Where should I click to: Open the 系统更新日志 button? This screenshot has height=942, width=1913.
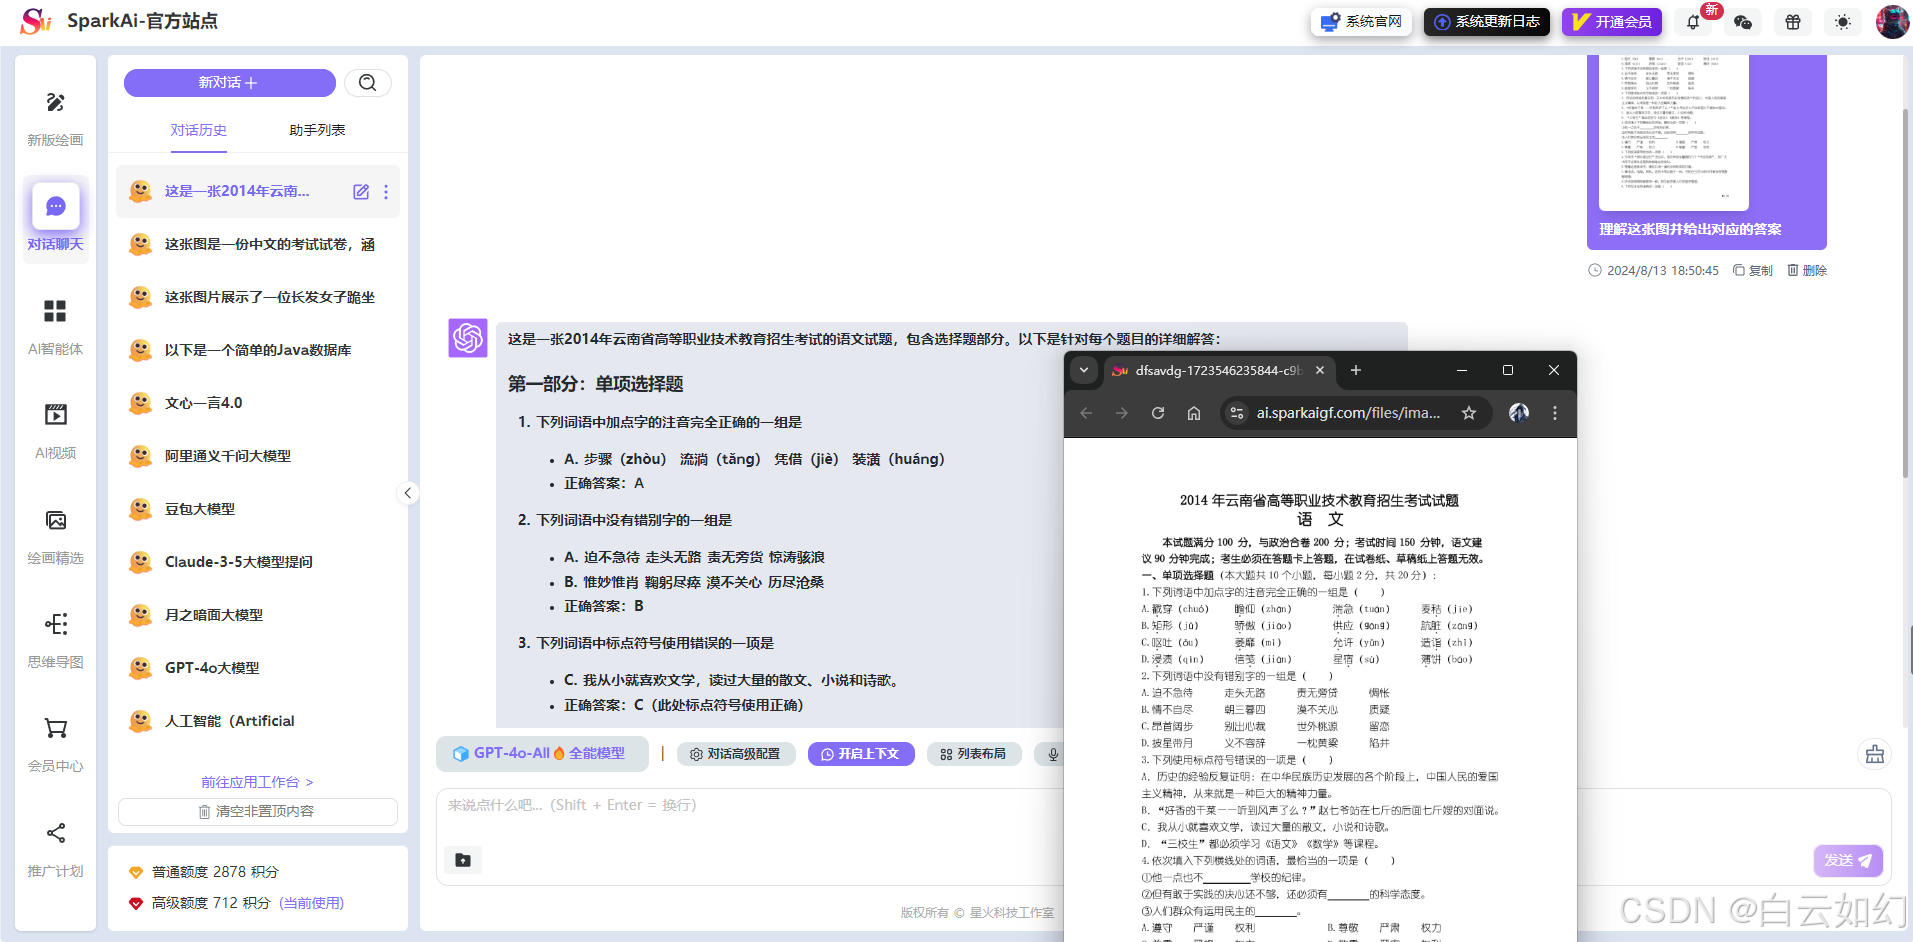tap(1486, 22)
